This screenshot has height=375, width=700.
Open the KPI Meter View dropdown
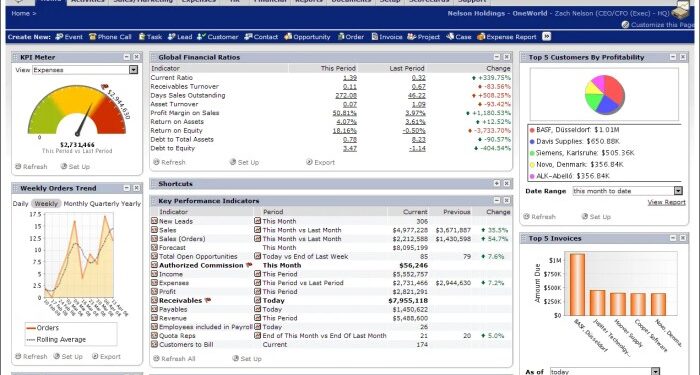coord(133,70)
